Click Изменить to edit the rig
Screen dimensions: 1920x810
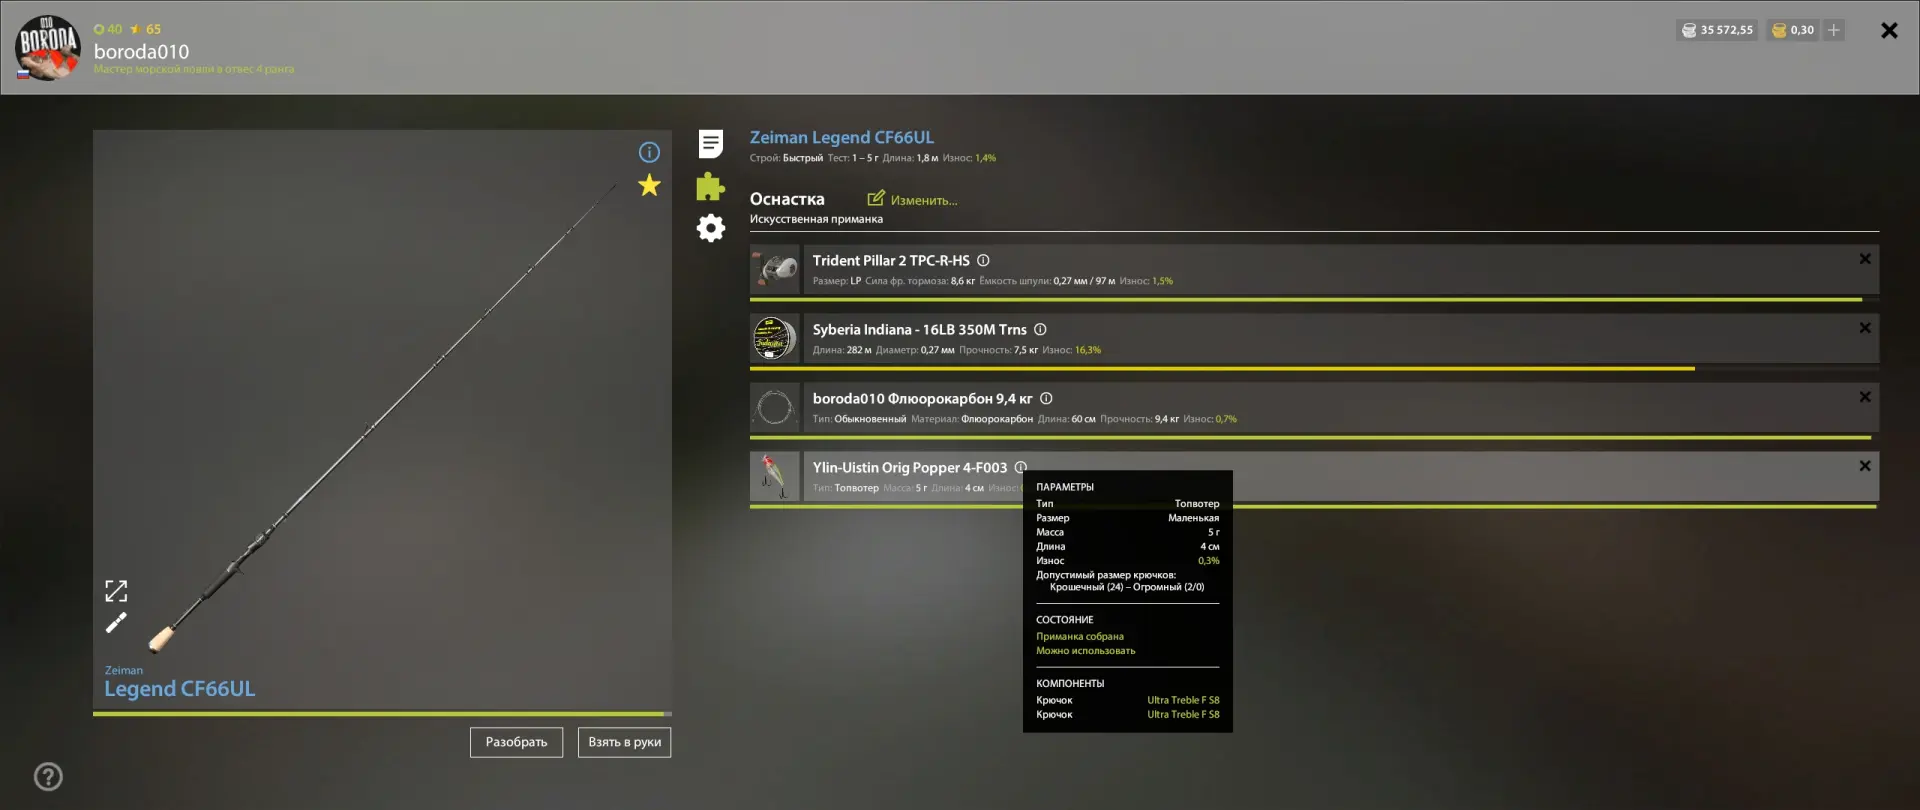pyautogui.click(x=912, y=199)
